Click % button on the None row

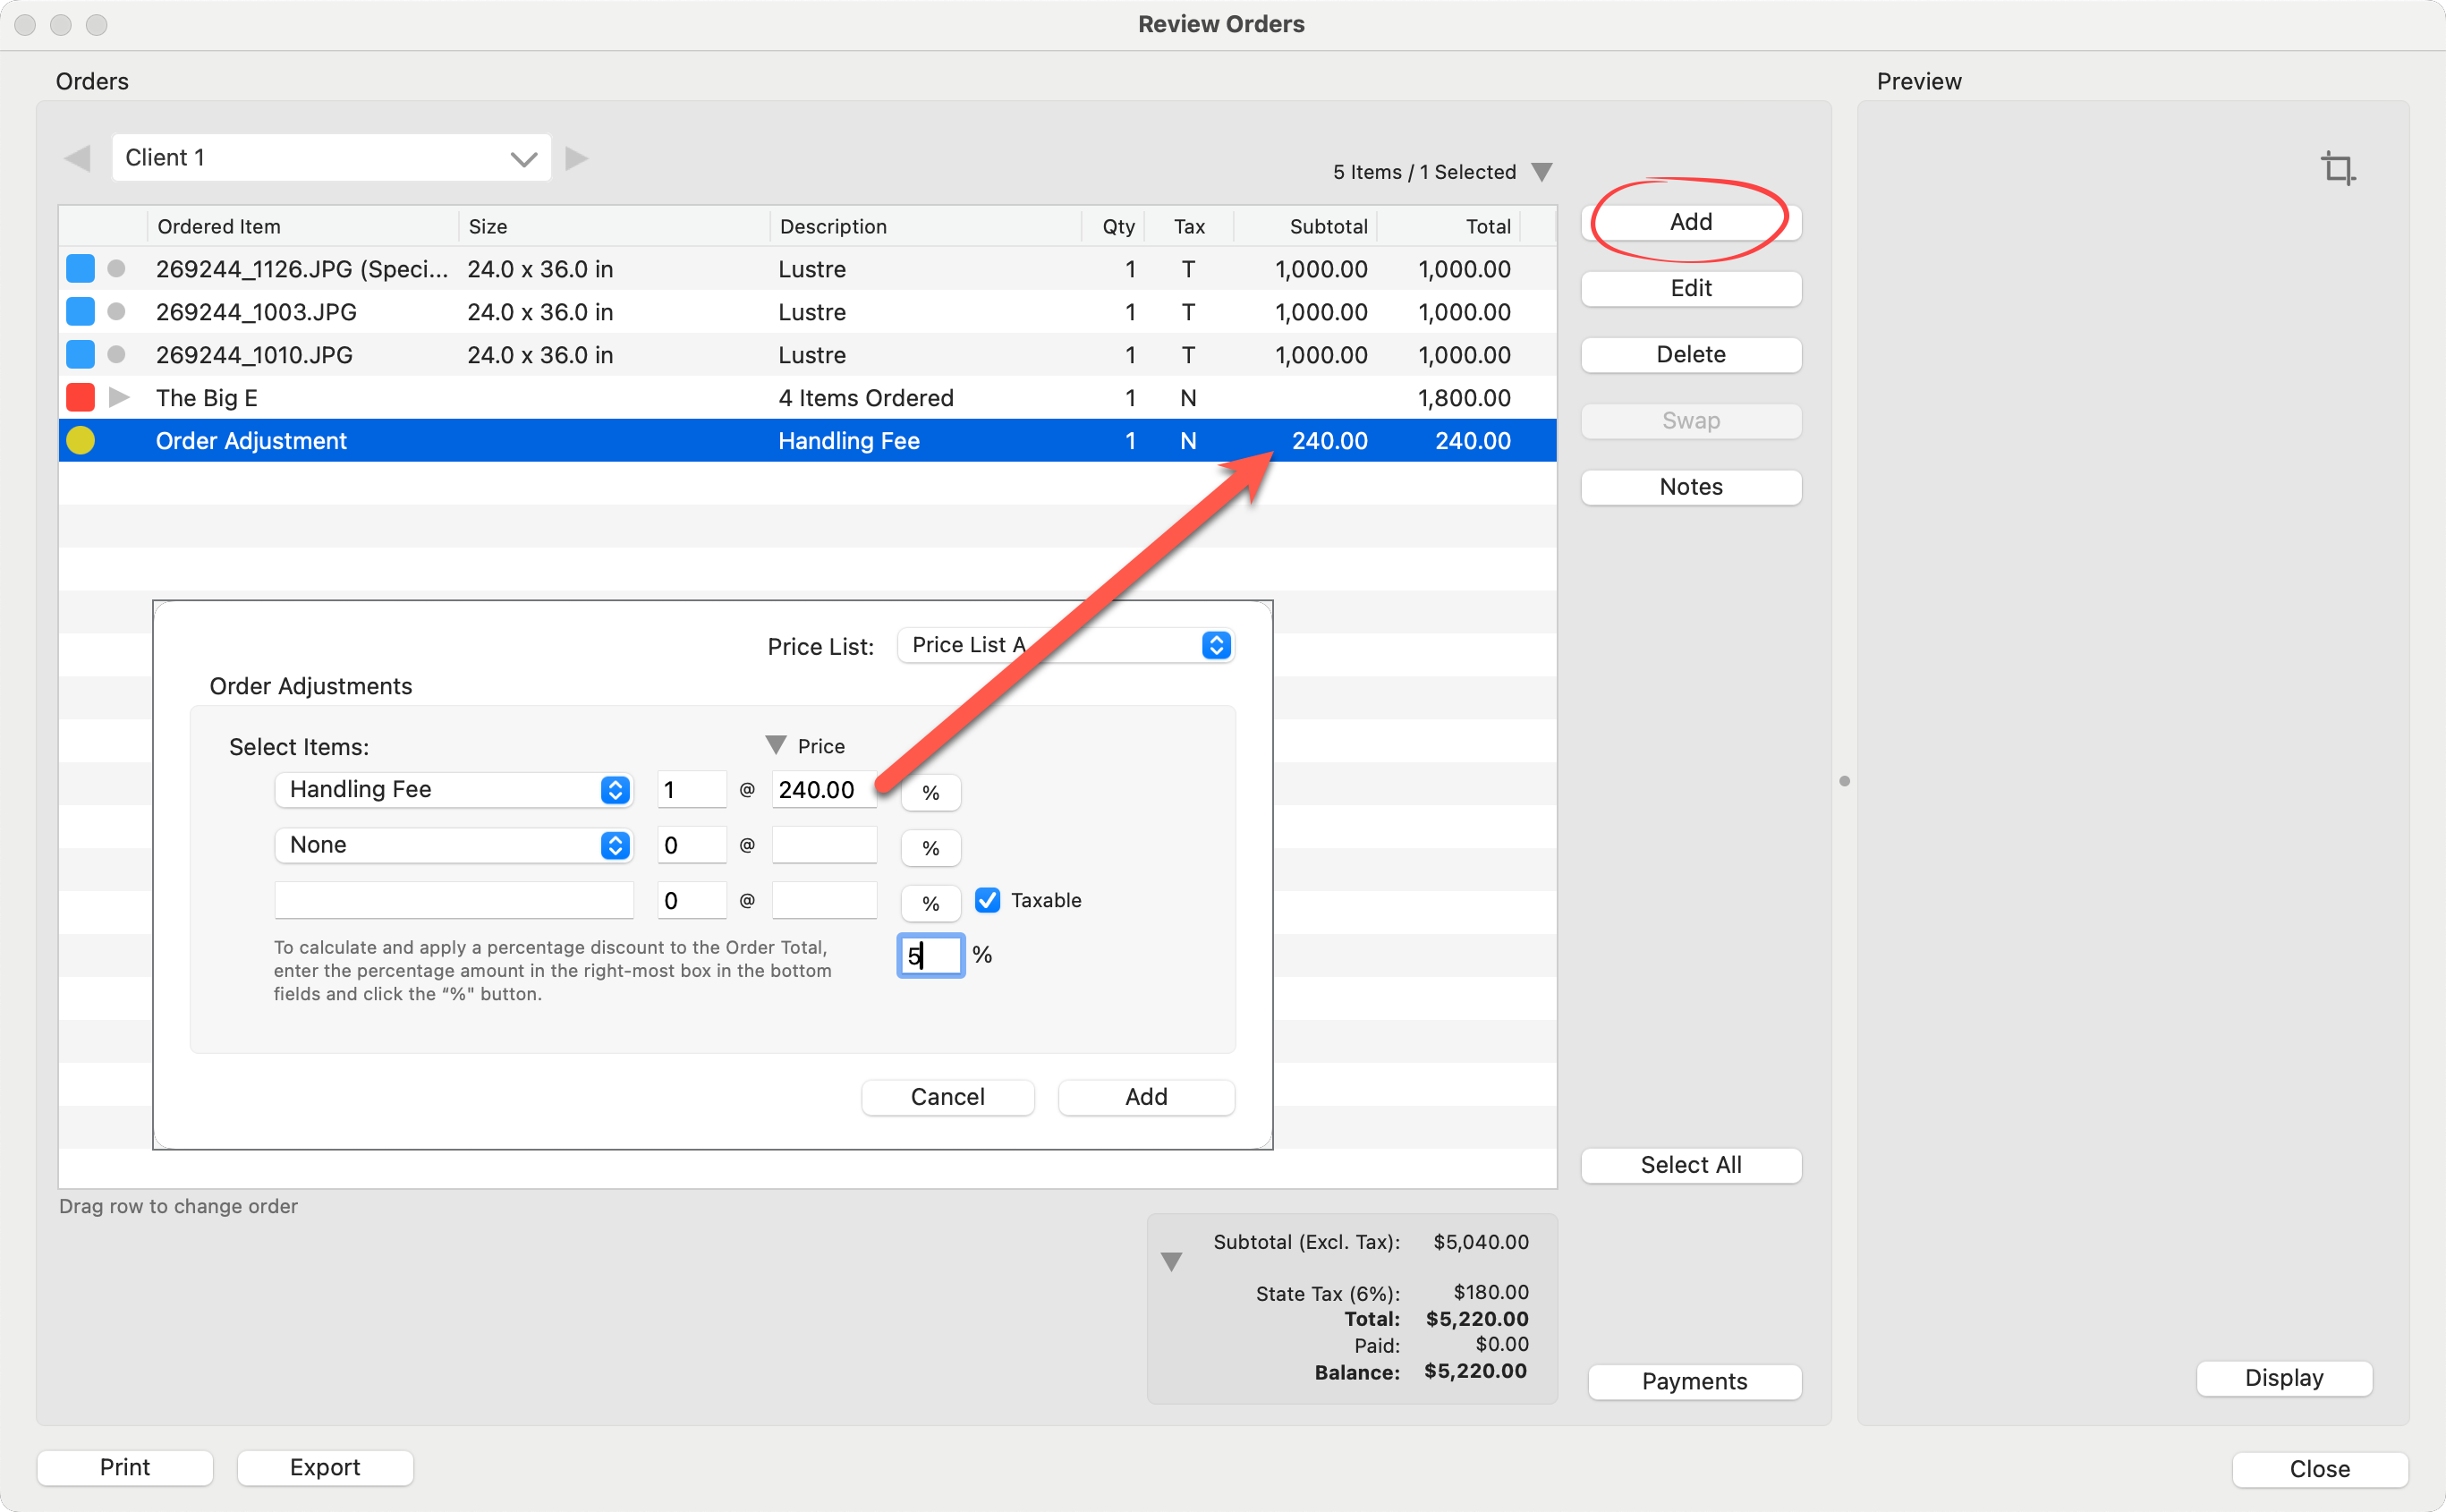[x=930, y=848]
